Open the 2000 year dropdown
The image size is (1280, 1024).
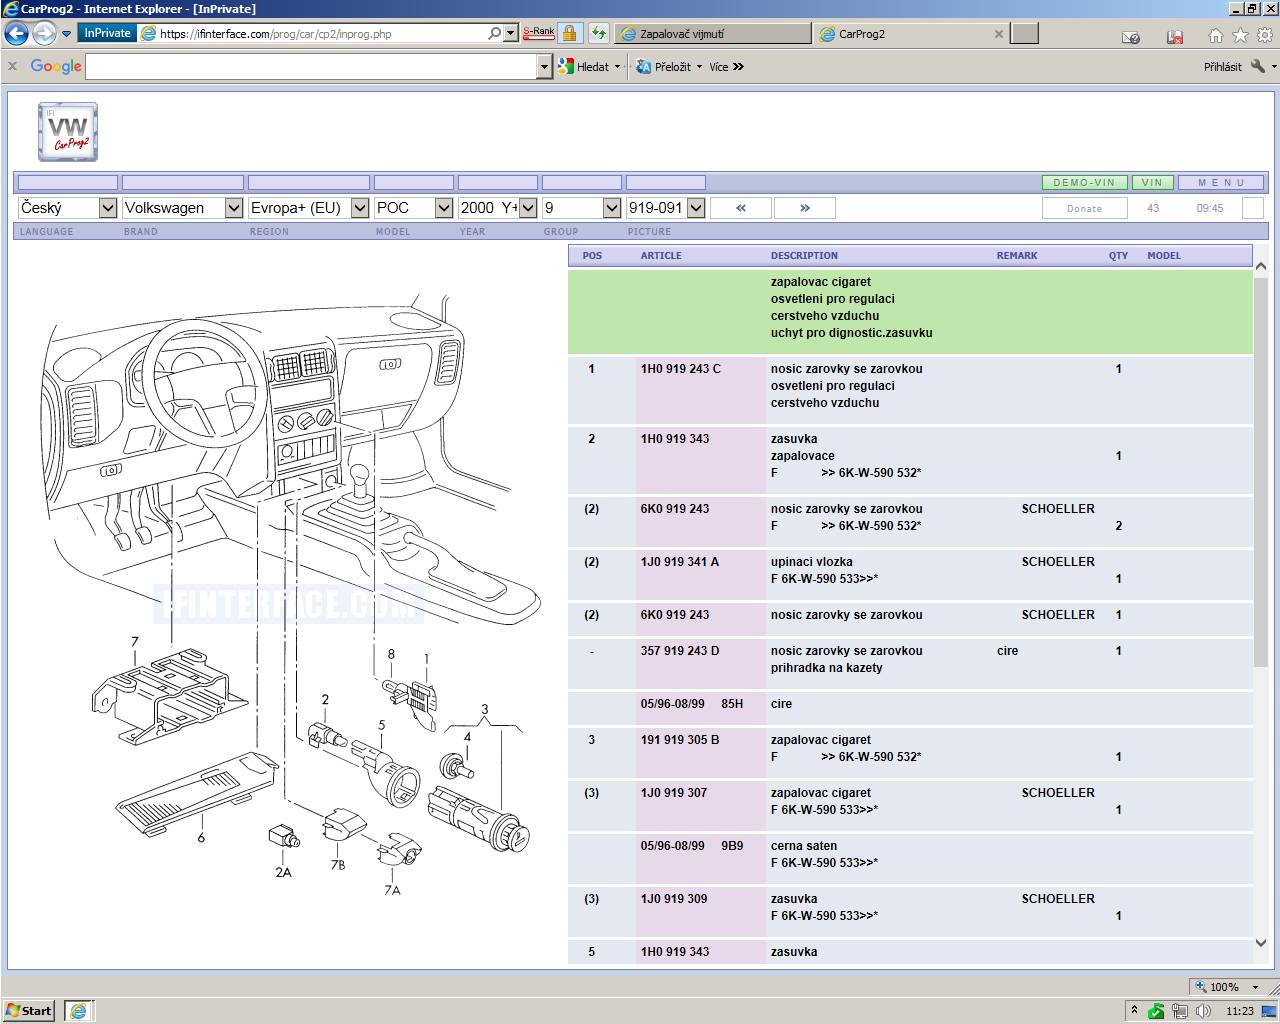tap(498, 208)
